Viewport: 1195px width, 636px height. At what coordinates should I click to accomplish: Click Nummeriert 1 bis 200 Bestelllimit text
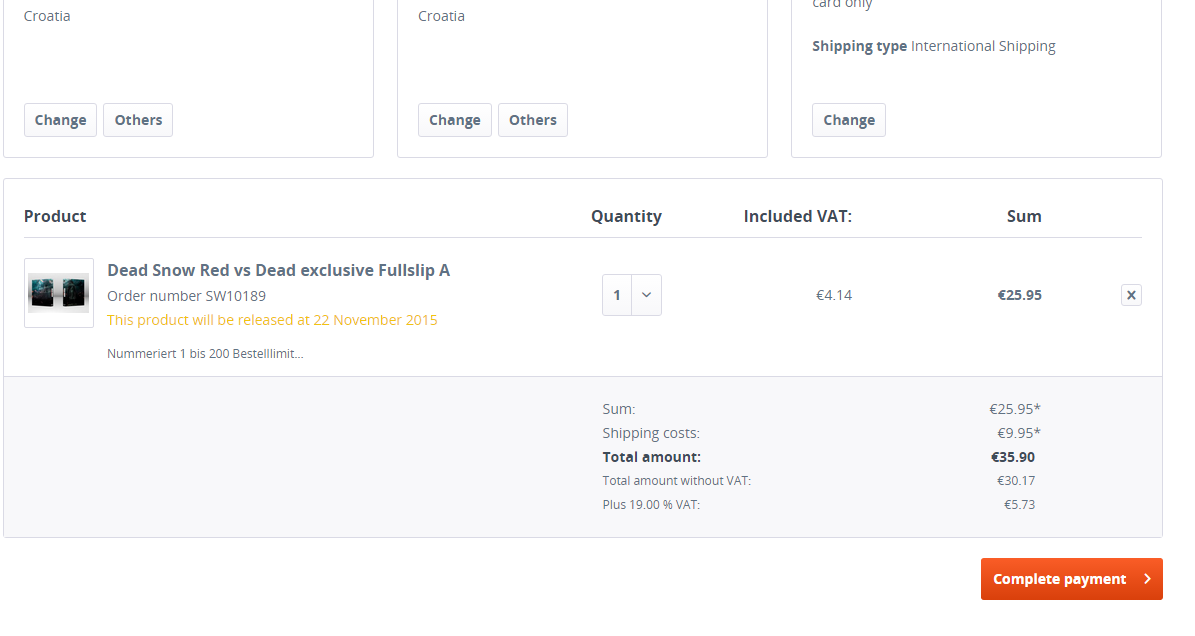(x=205, y=353)
